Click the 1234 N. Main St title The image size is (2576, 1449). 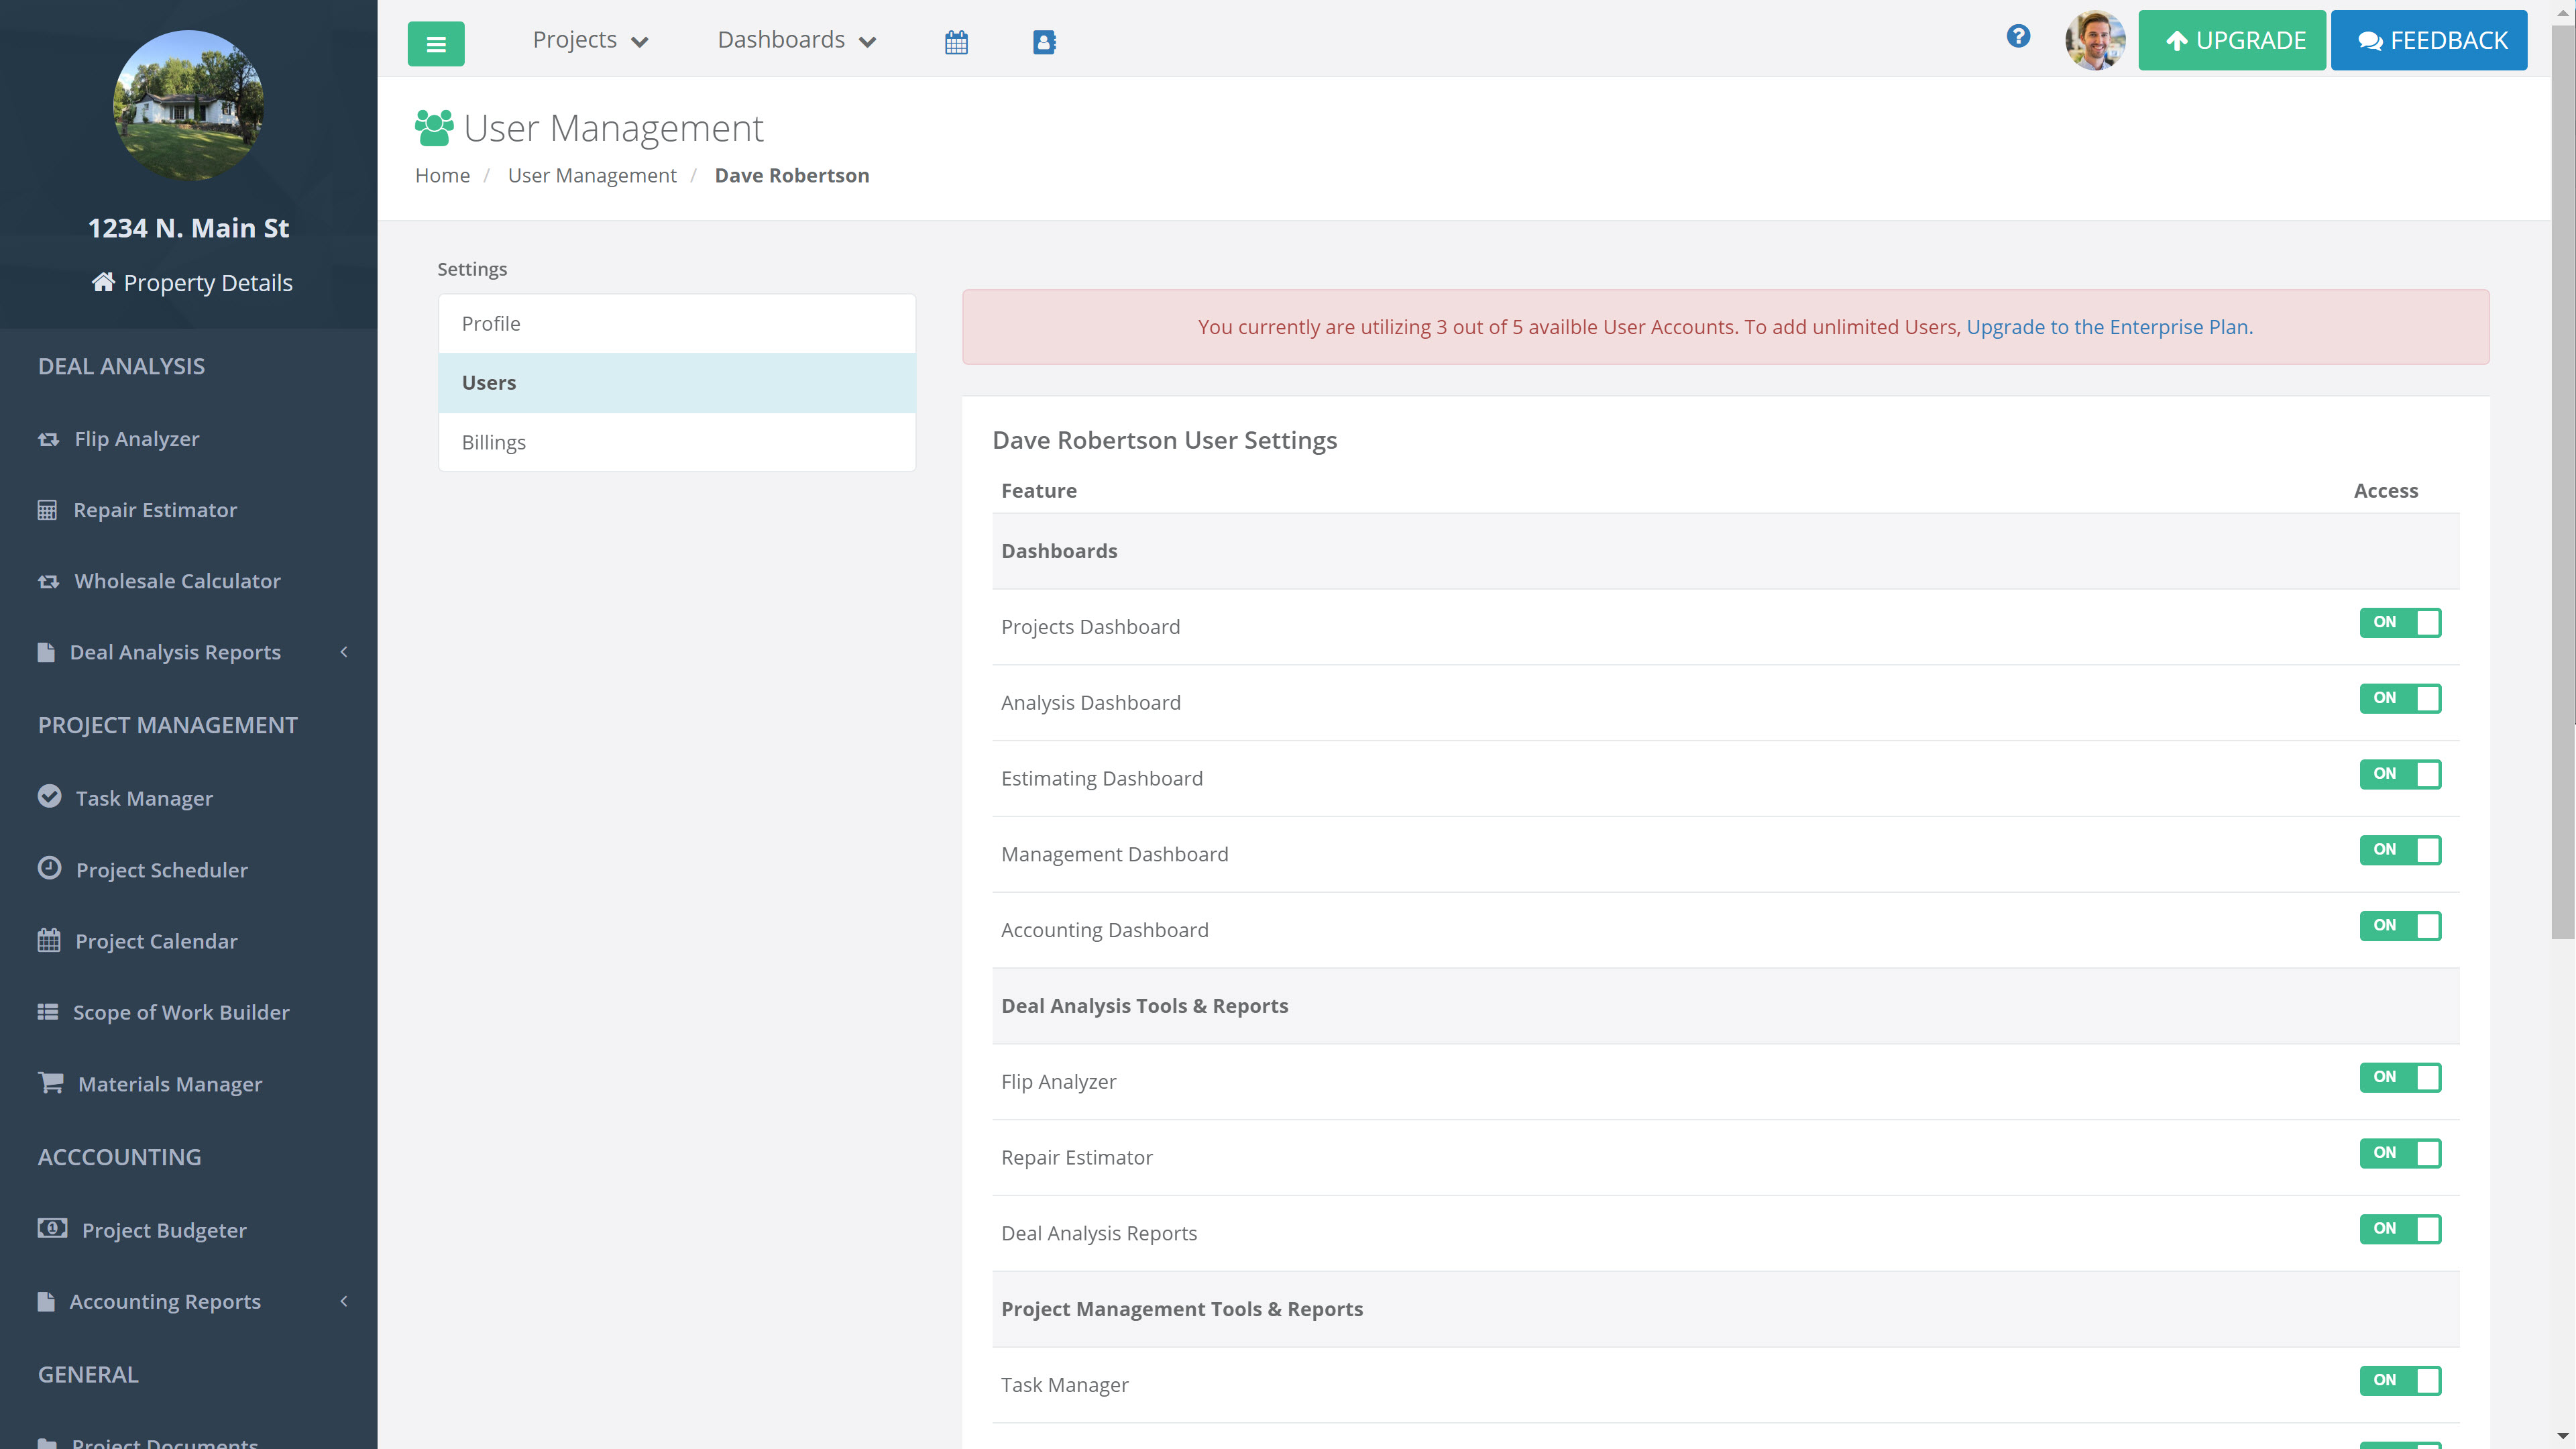coord(188,228)
